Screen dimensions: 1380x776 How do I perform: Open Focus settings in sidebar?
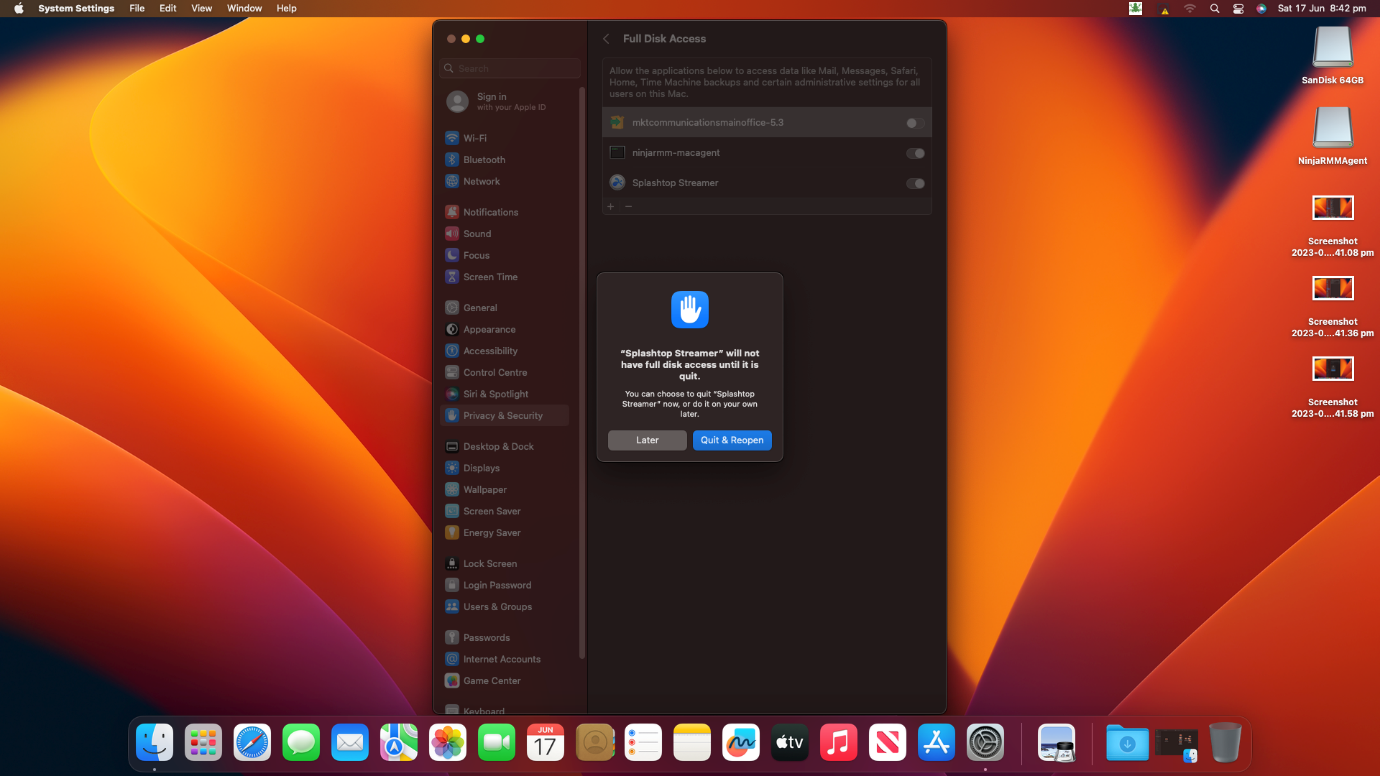click(505, 255)
